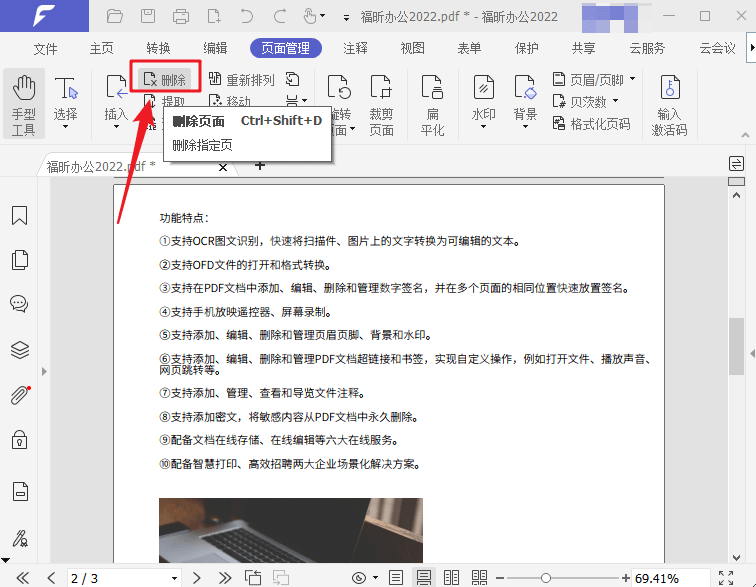Viewport: 756px width, 587px height.
Task: Click Enter activation code (输入激活码)
Action: pos(669,105)
